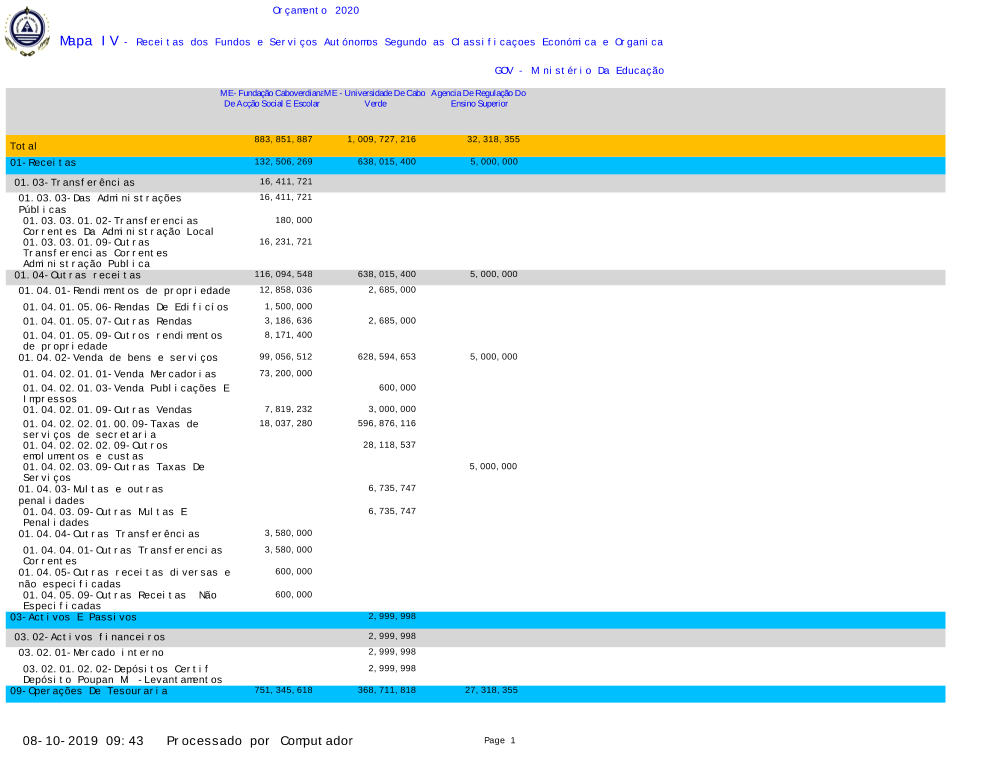Screen dimensions: 1000x773
Task: Click the Agencia De Regulação Do Ensino Superior header
Action: [479, 98]
